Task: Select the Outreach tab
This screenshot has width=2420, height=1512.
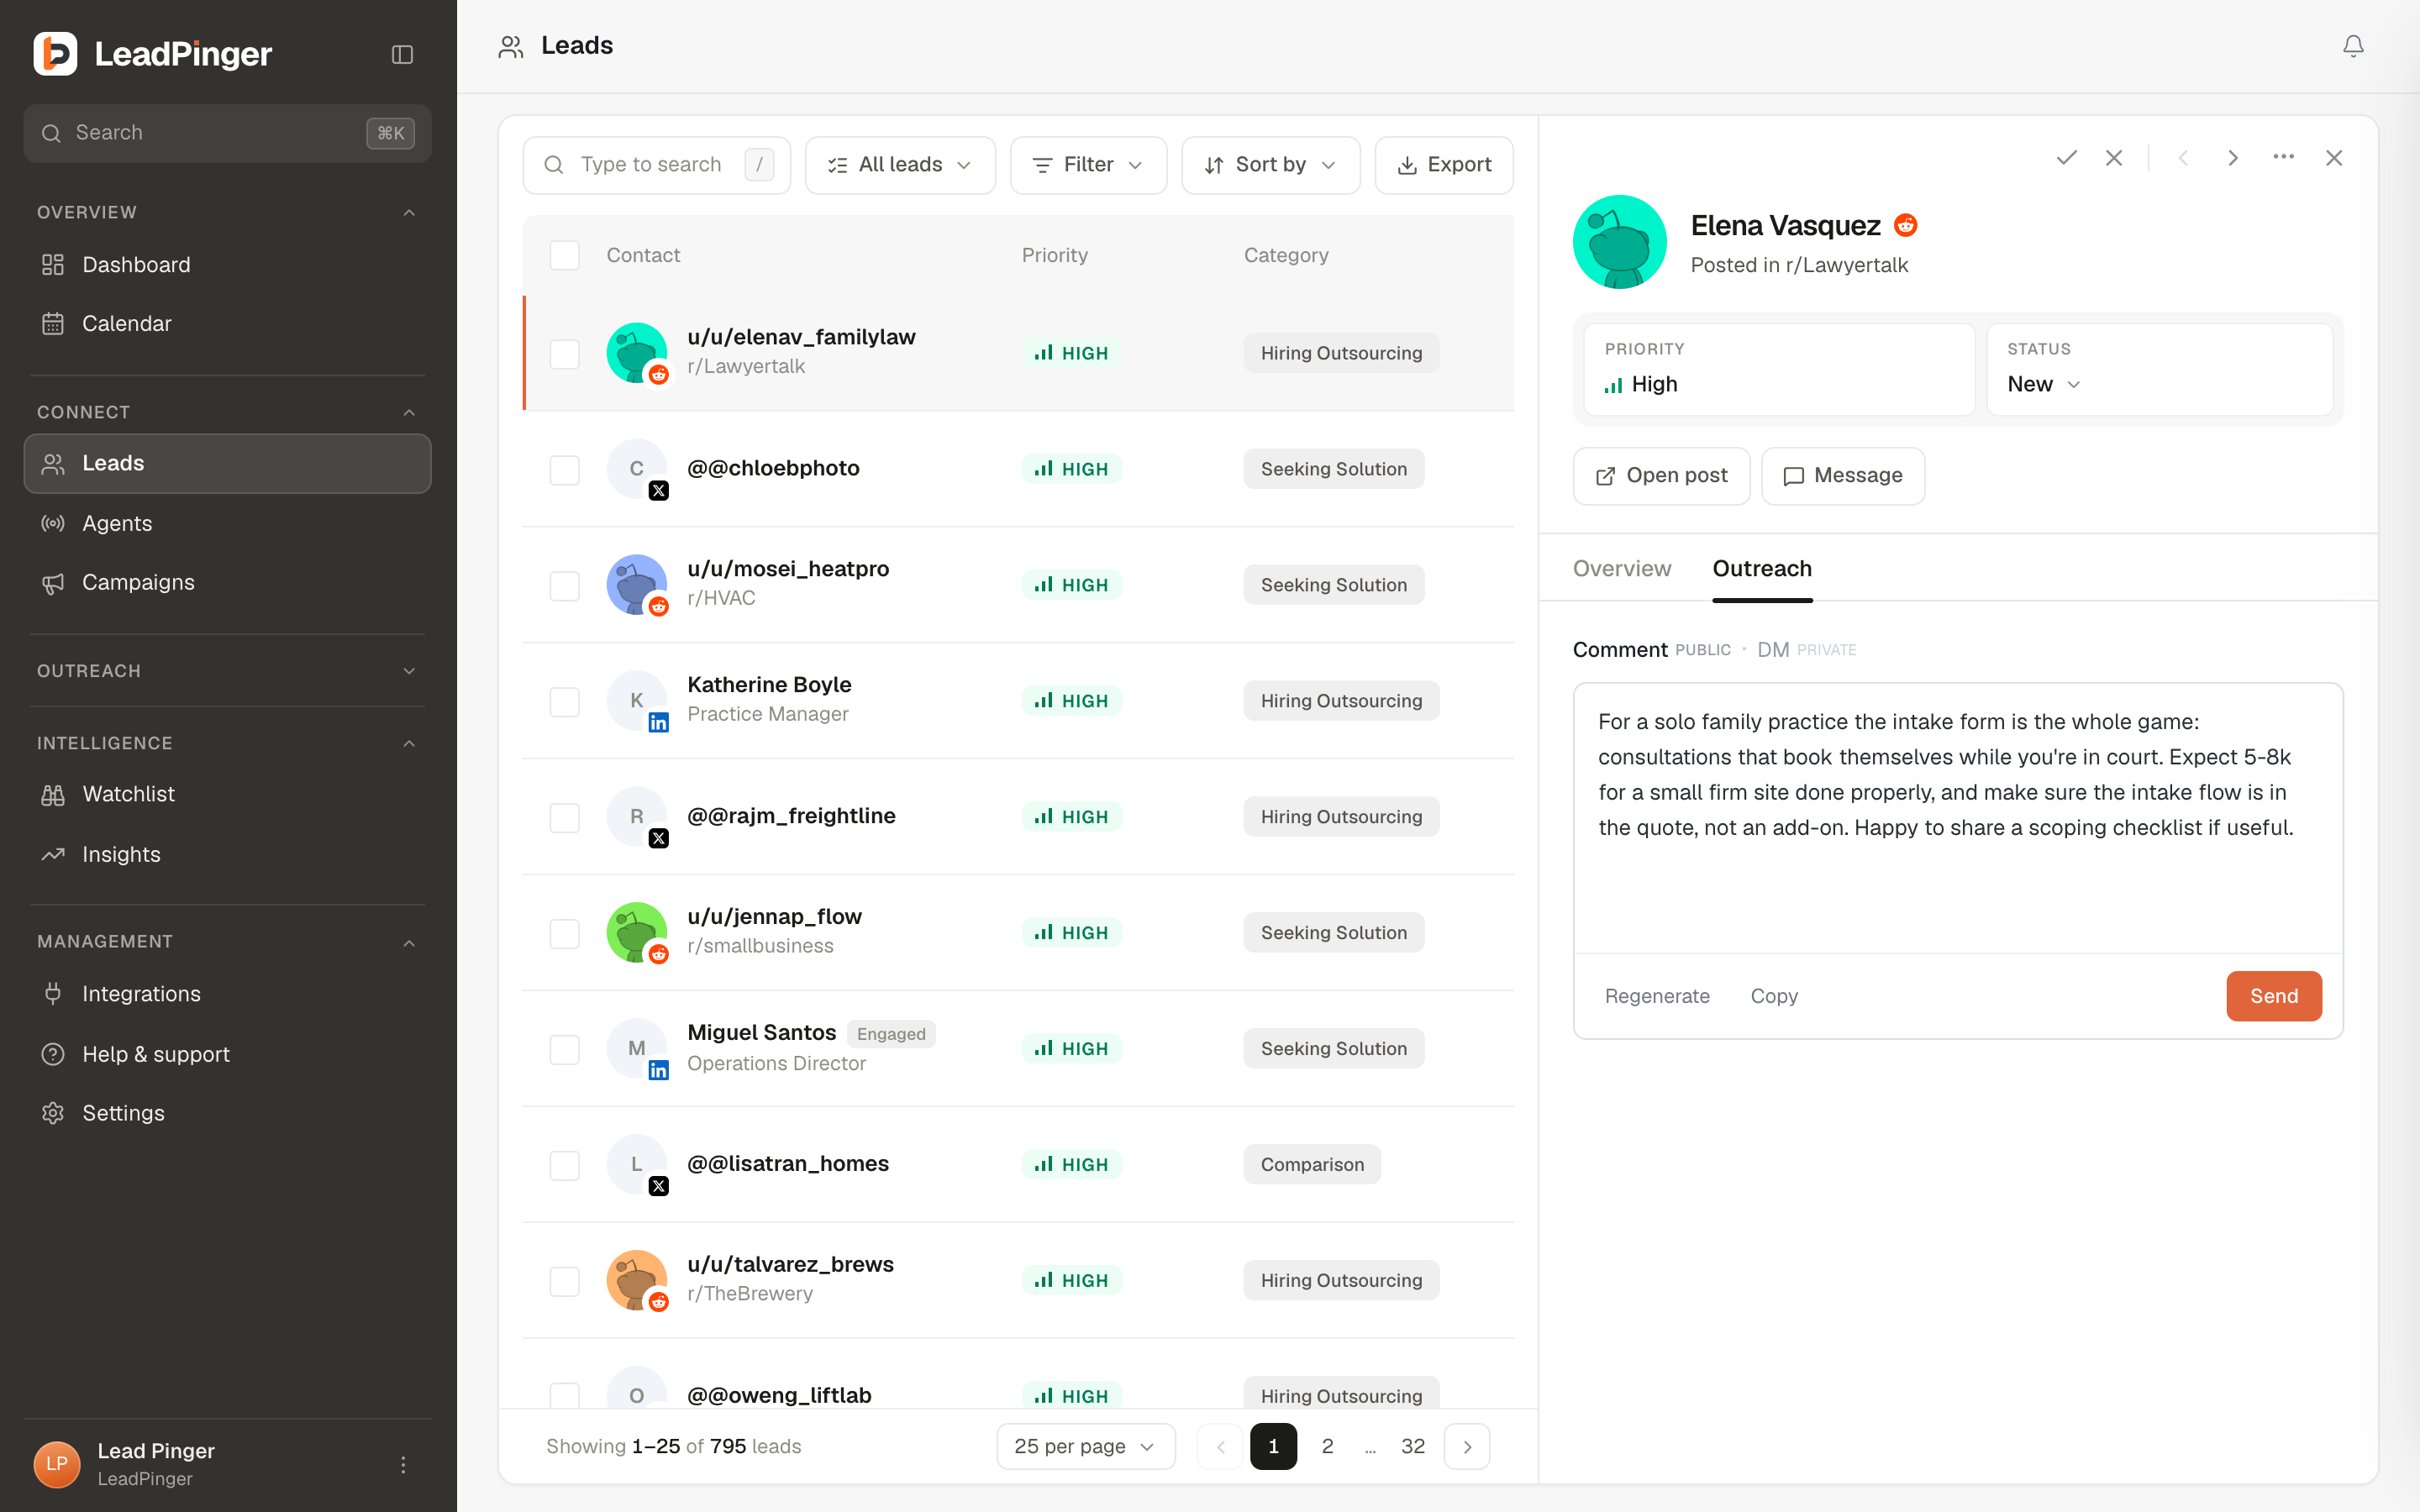Action: (x=1762, y=568)
